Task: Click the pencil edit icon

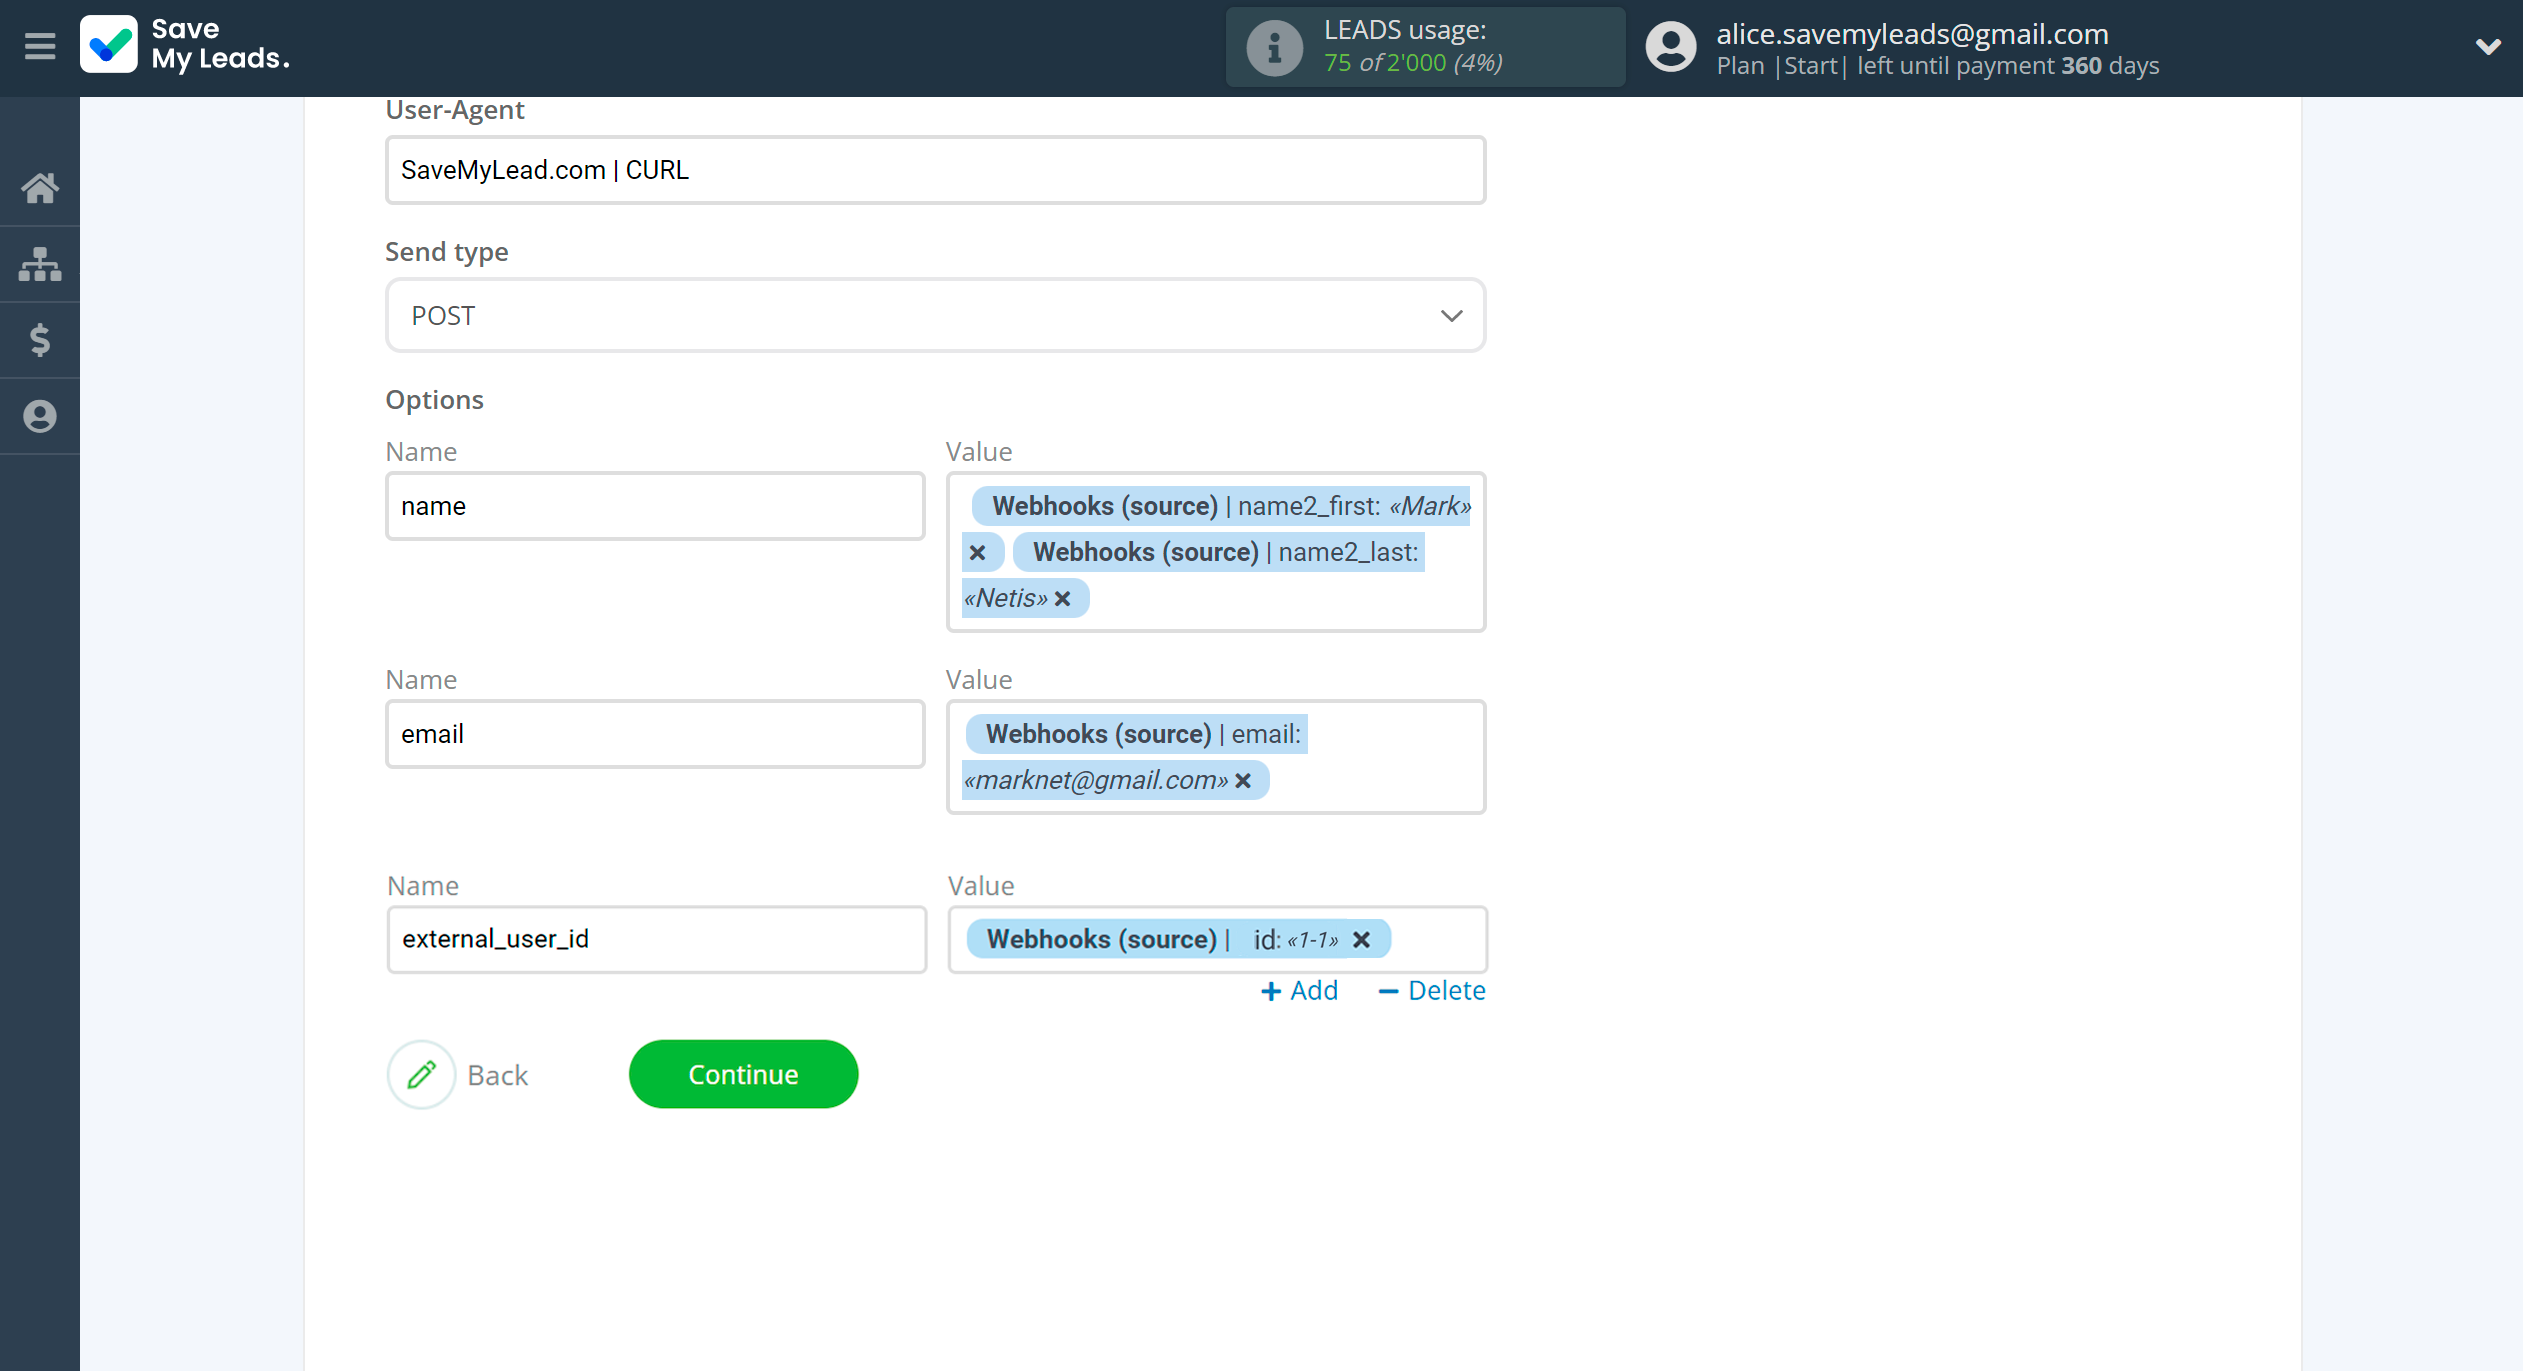Action: (x=422, y=1075)
